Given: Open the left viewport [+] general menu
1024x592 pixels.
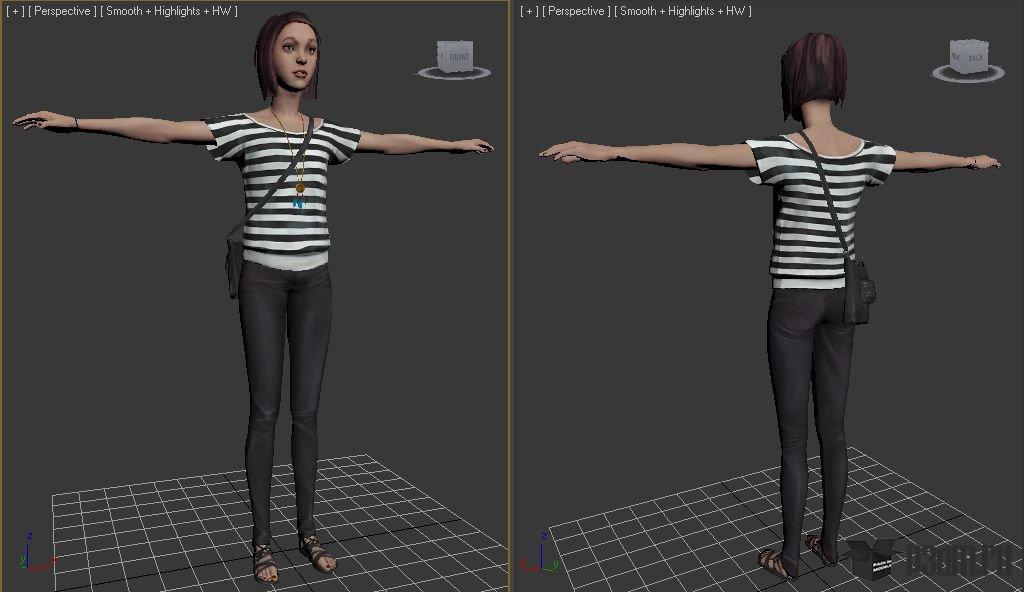Looking at the screenshot, I should point(14,11).
